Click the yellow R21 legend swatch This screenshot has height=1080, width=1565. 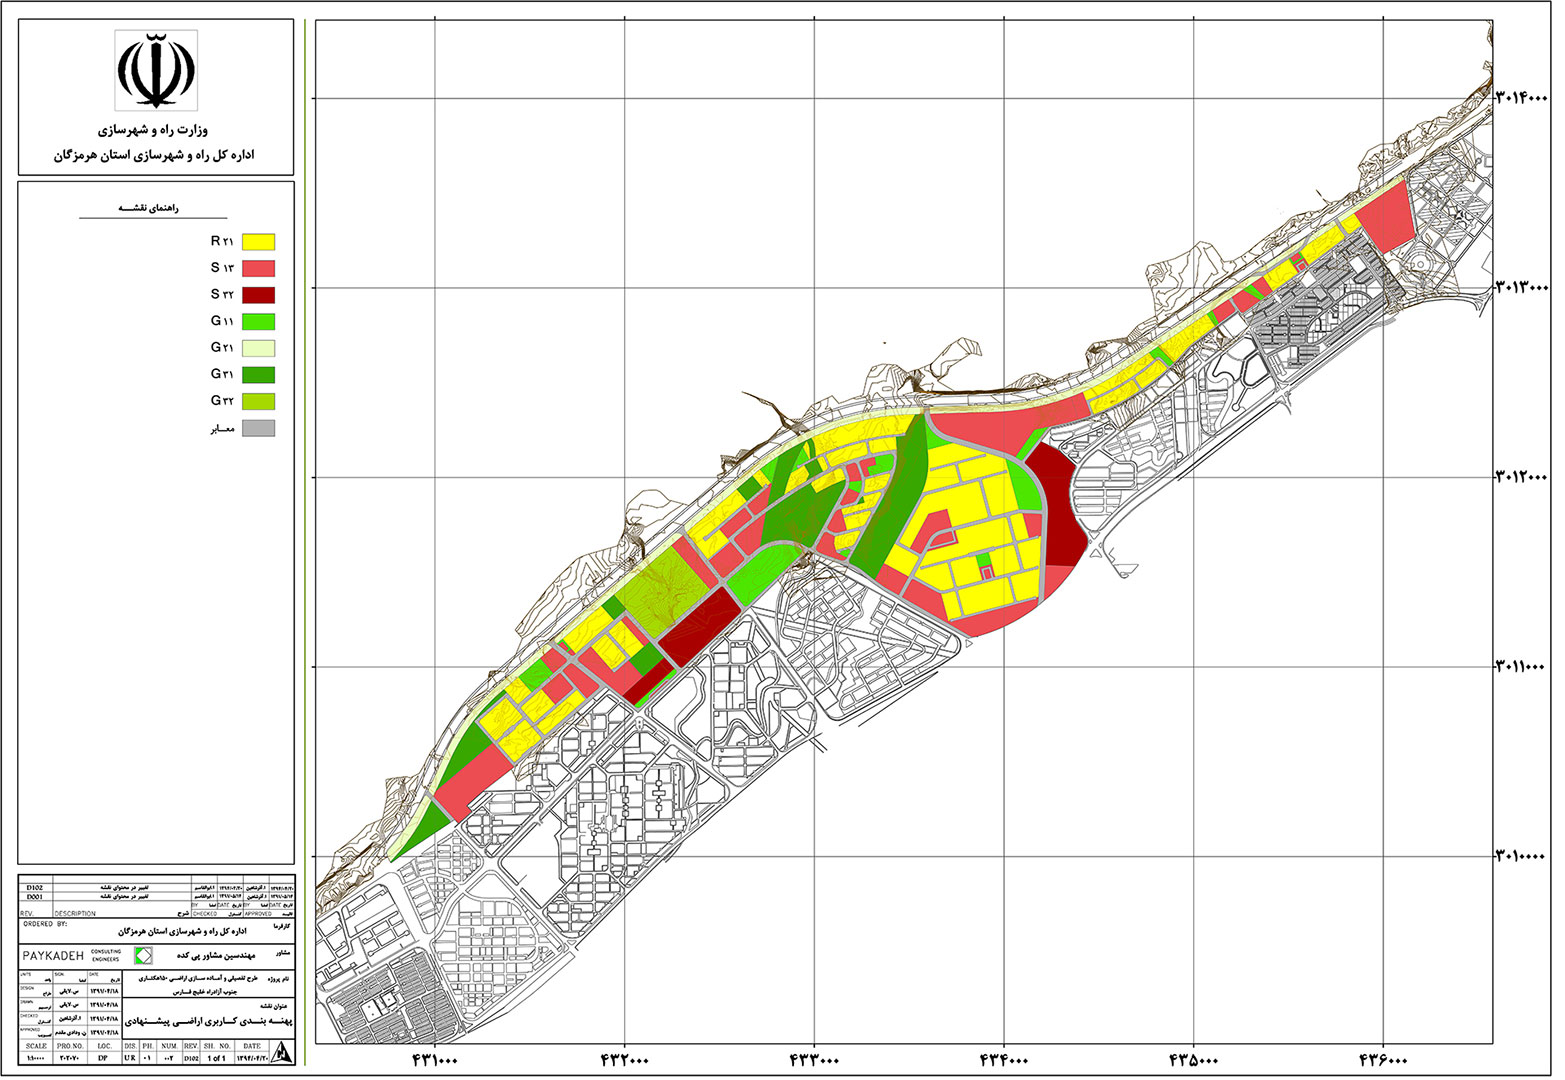point(259,242)
